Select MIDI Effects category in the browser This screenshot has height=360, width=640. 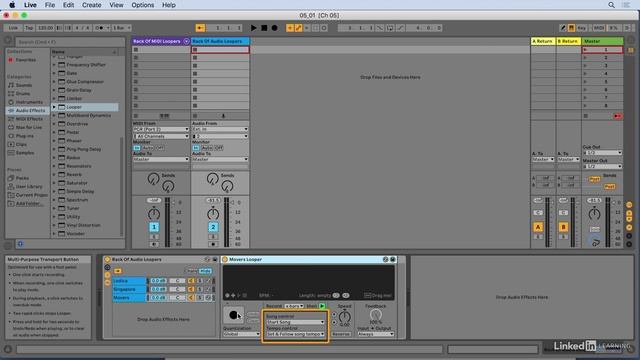click(x=29, y=119)
